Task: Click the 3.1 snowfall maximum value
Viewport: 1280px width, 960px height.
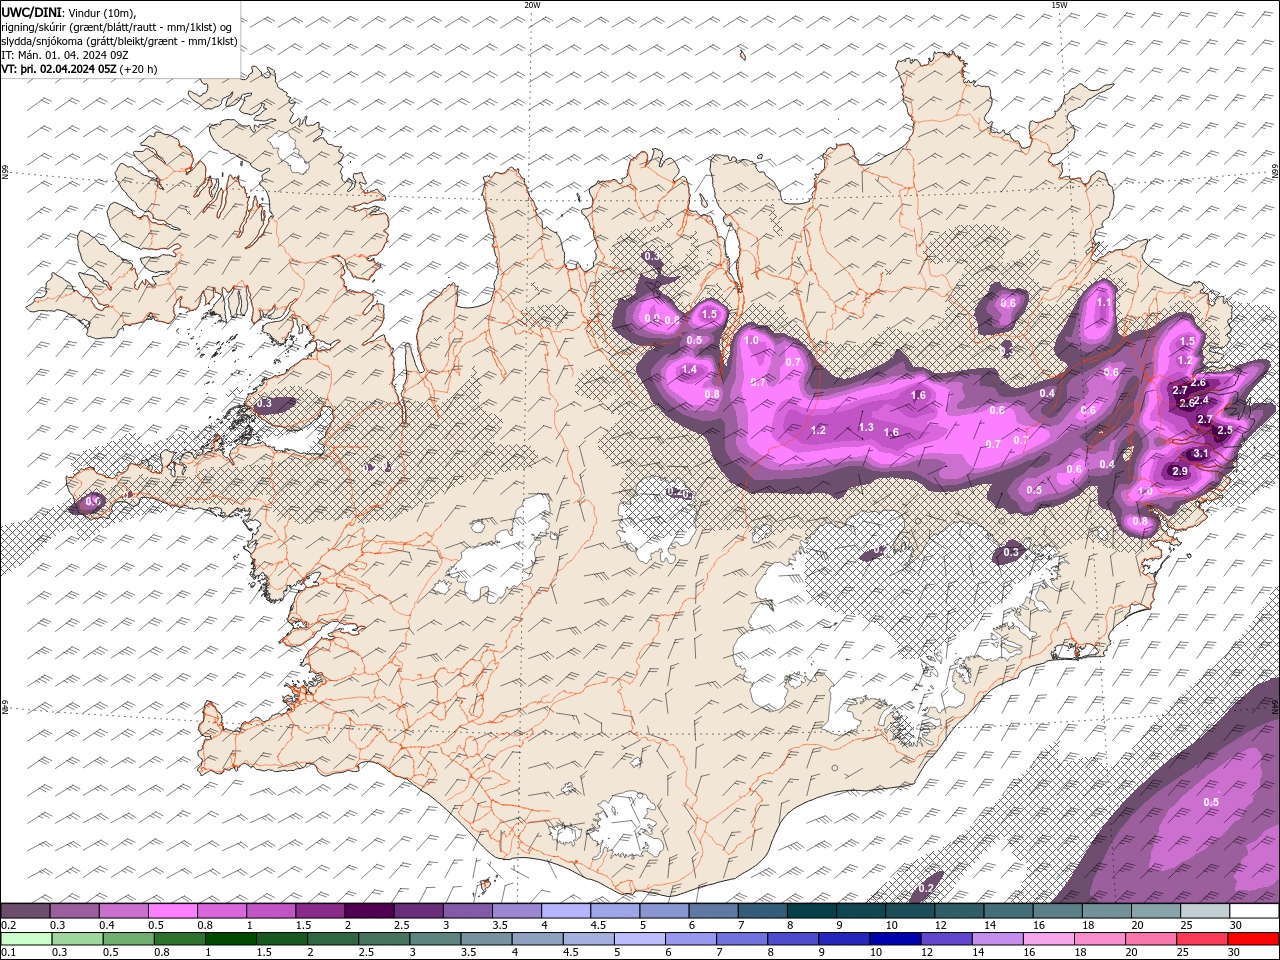Action: 1201,454
